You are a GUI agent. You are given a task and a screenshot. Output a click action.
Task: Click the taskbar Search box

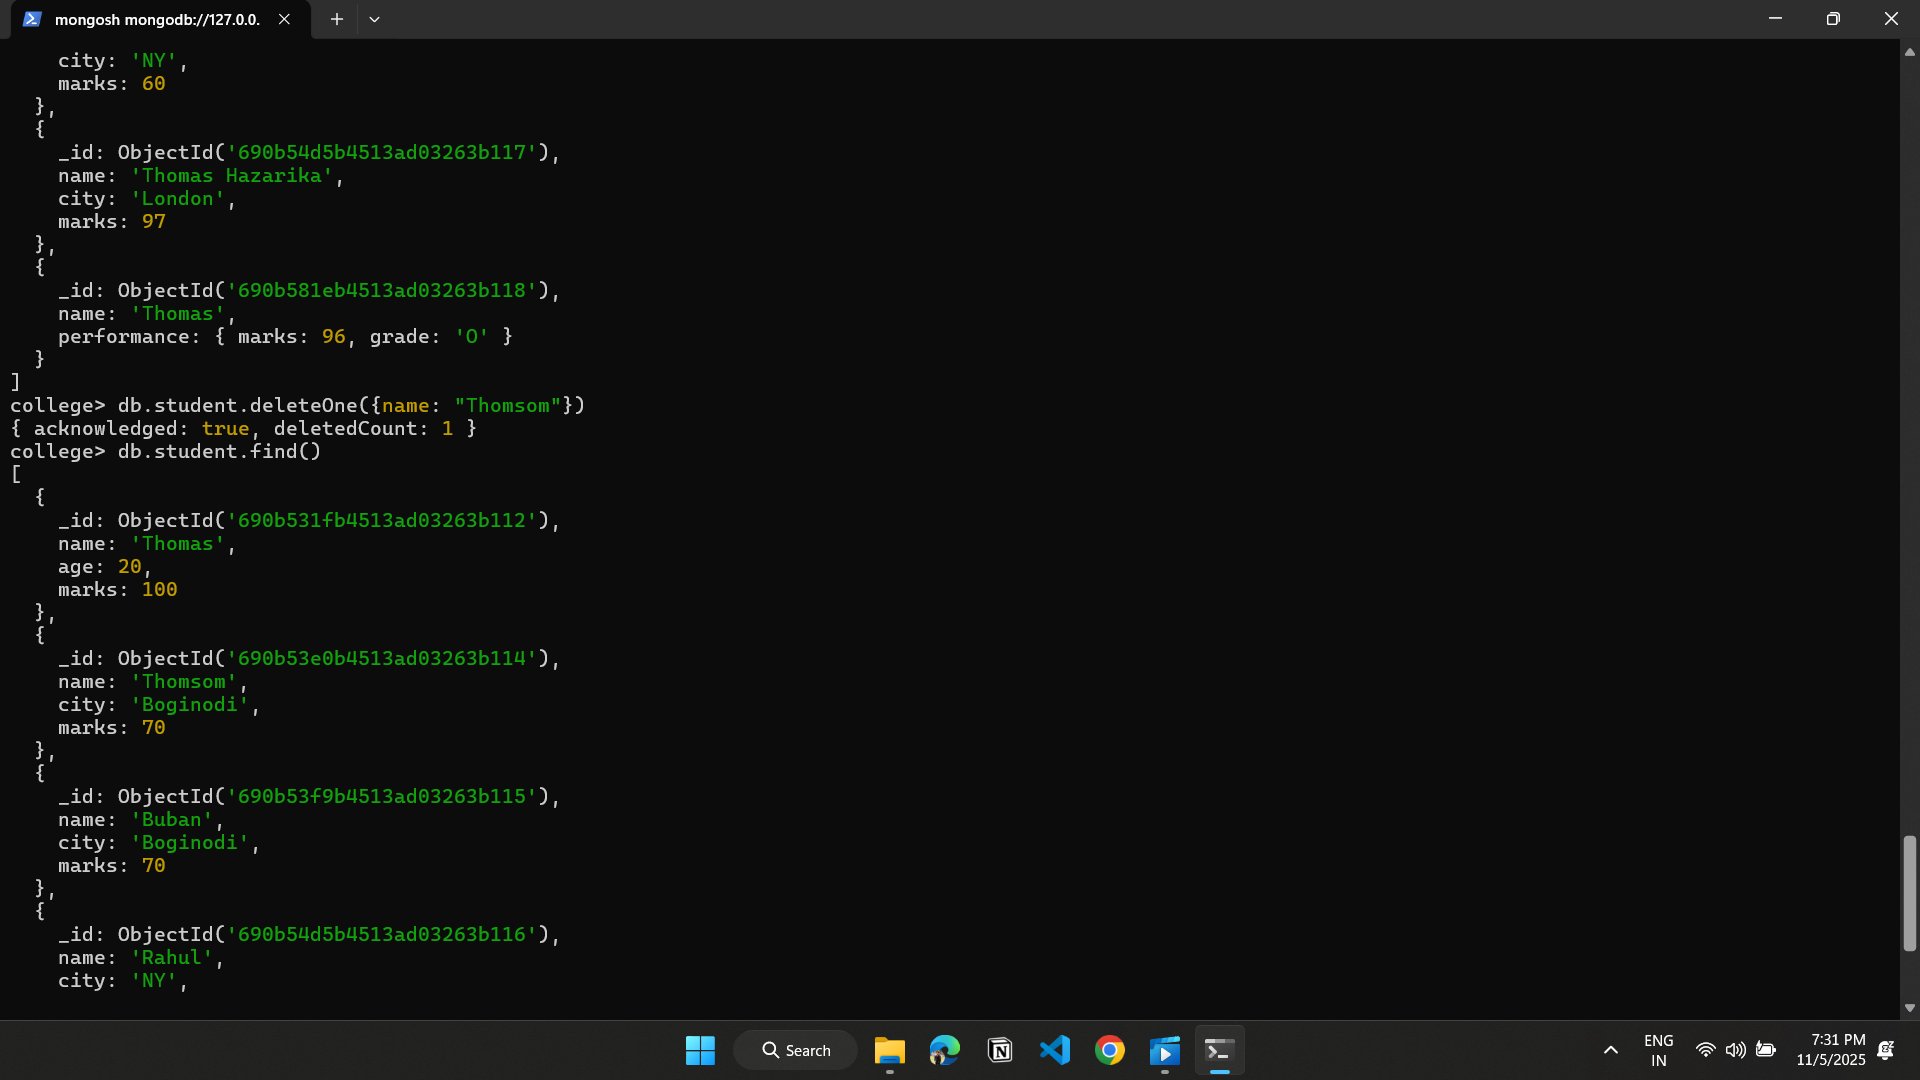tap(796, 1050)
